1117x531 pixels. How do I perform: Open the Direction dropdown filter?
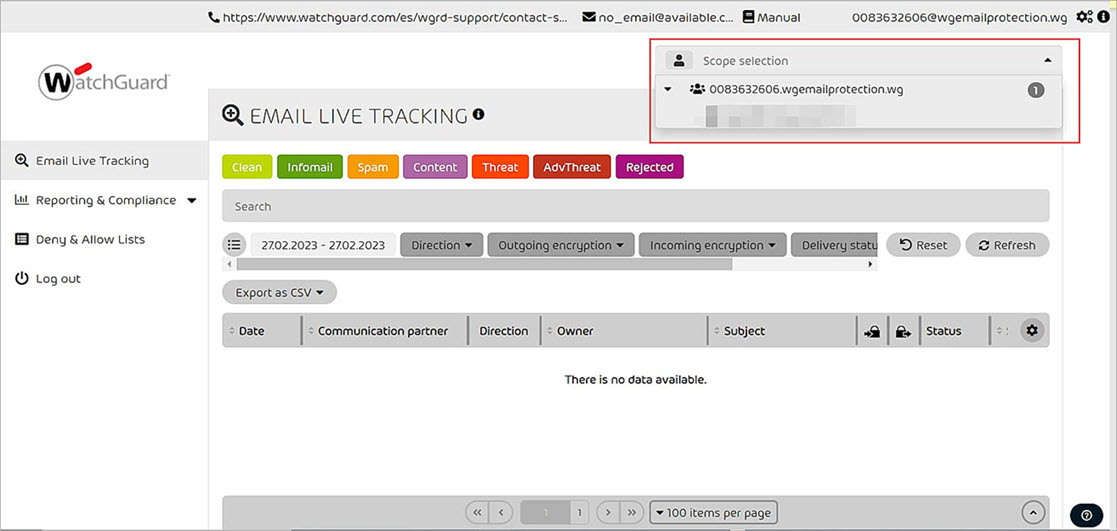click(x=442, y=245)
